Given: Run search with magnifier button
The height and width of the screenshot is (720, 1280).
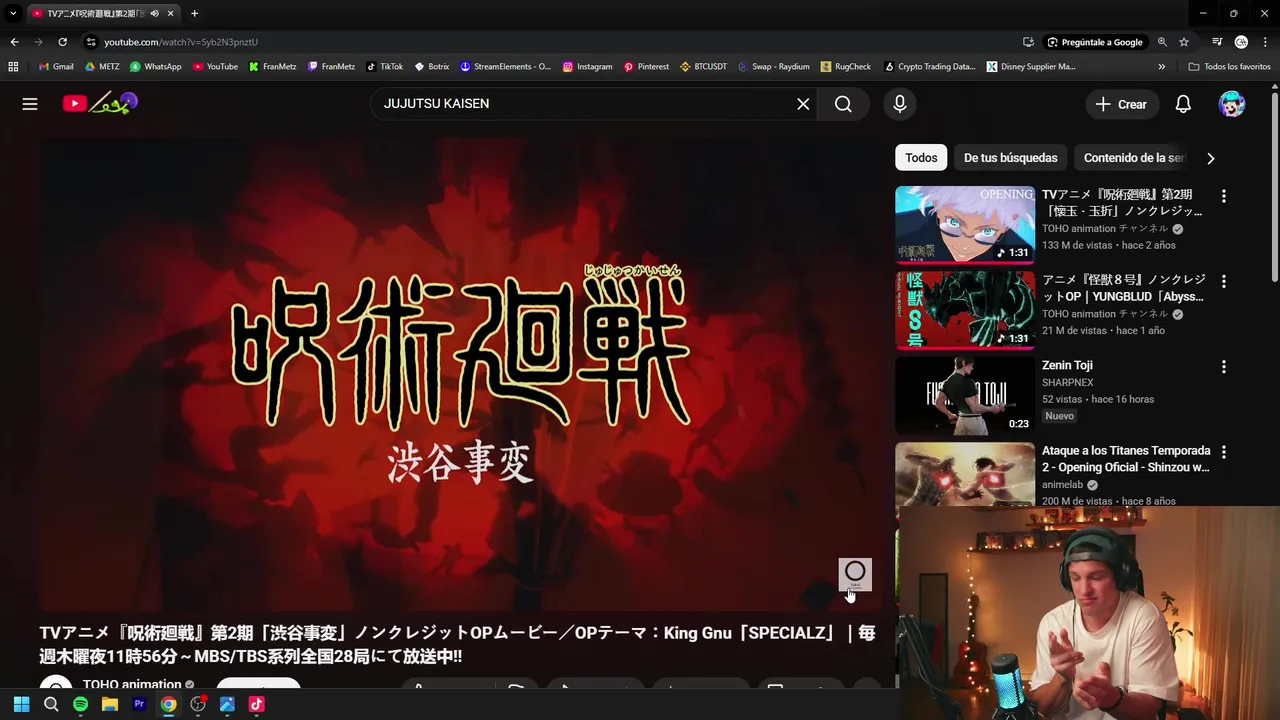Looking at the screenshot, I should coord(843,104).
